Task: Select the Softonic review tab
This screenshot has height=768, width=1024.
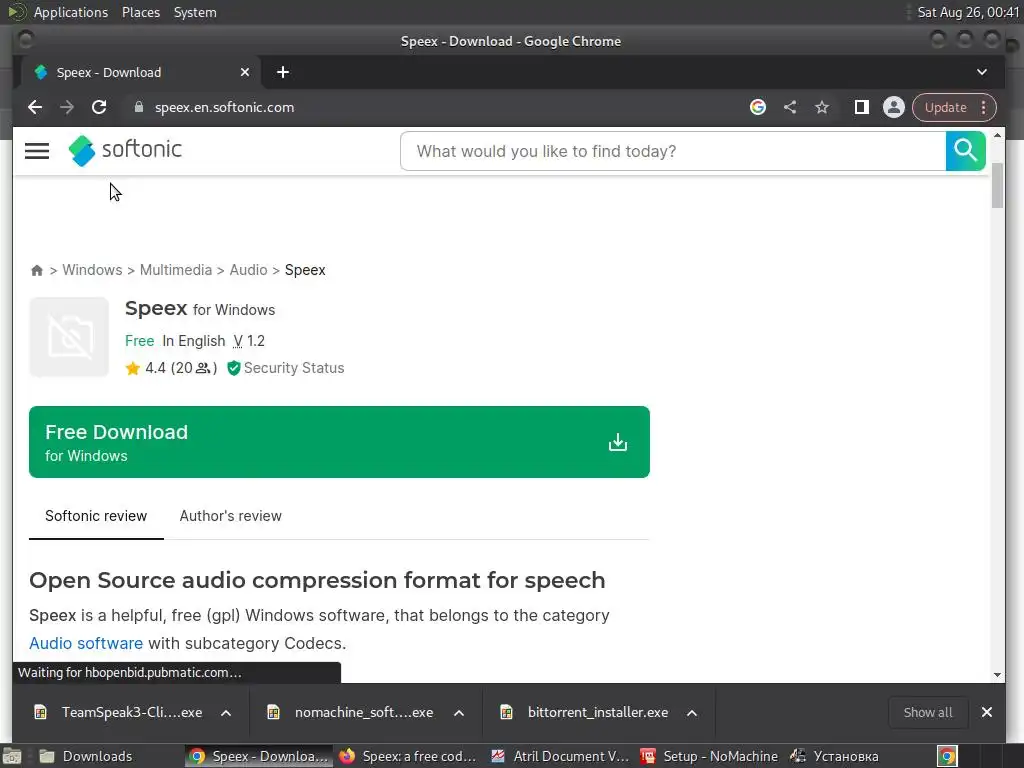Action: (x=96, y=516)
